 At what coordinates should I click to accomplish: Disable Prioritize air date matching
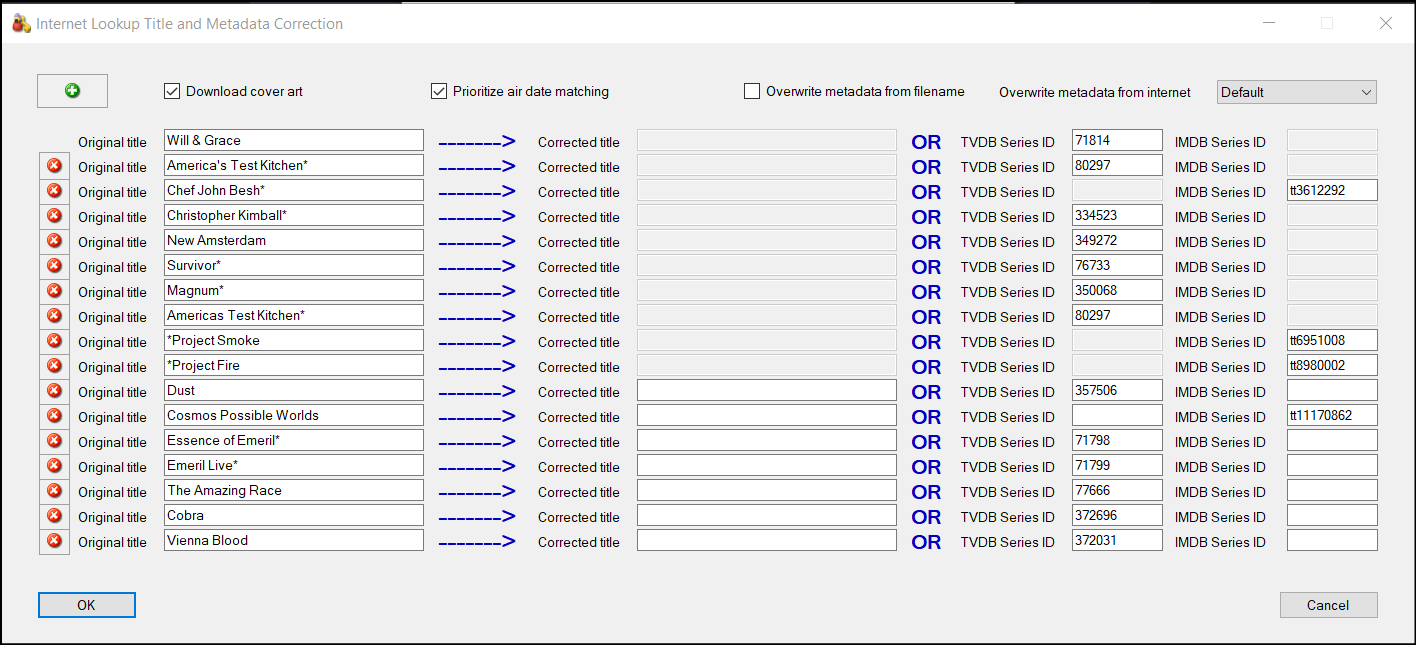(439, 91)
